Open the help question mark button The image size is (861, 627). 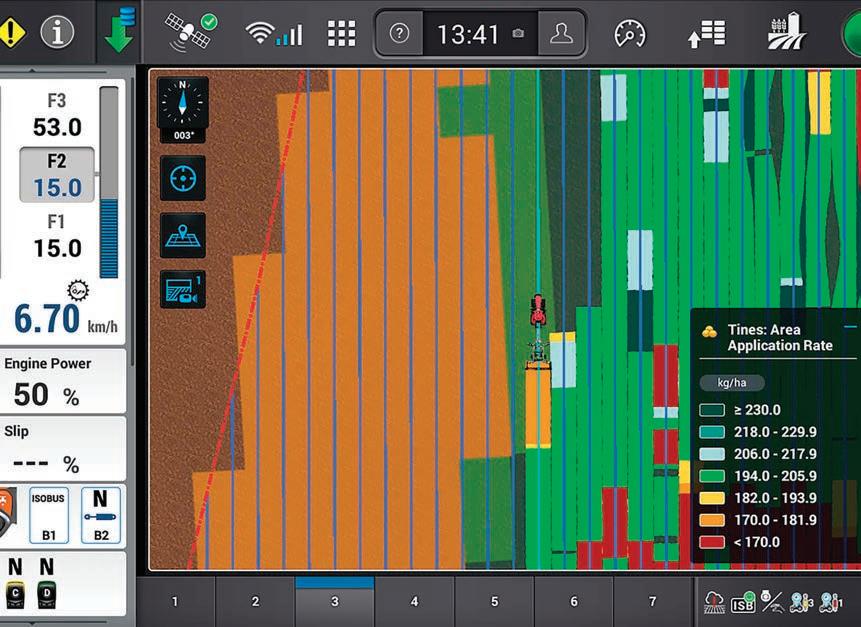tap(399, 33)
